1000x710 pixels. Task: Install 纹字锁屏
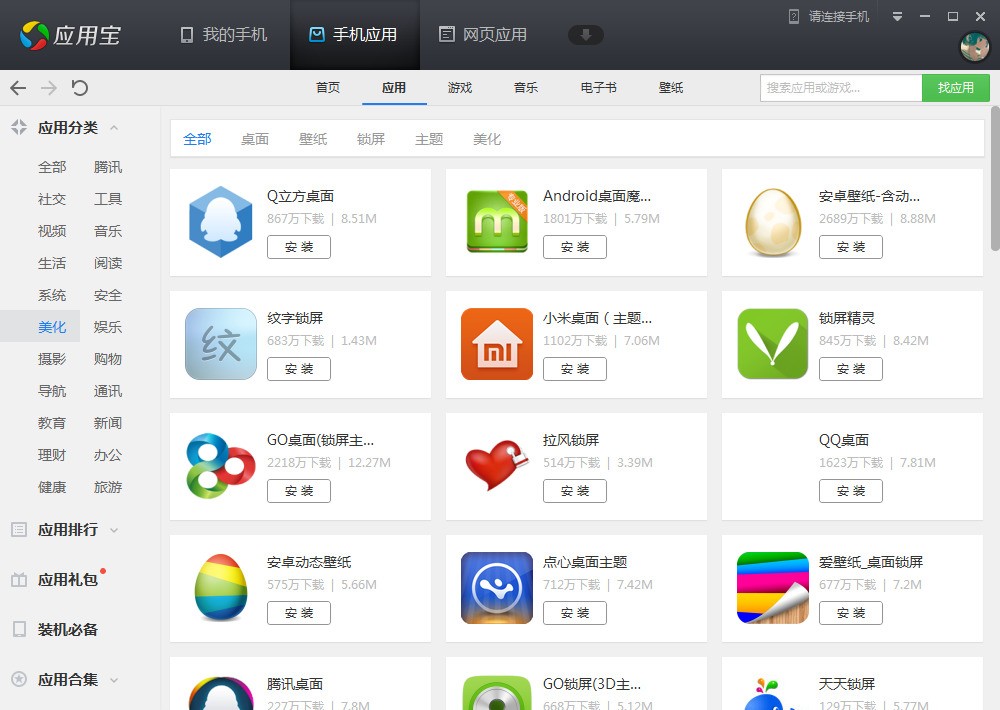point(299,369)
